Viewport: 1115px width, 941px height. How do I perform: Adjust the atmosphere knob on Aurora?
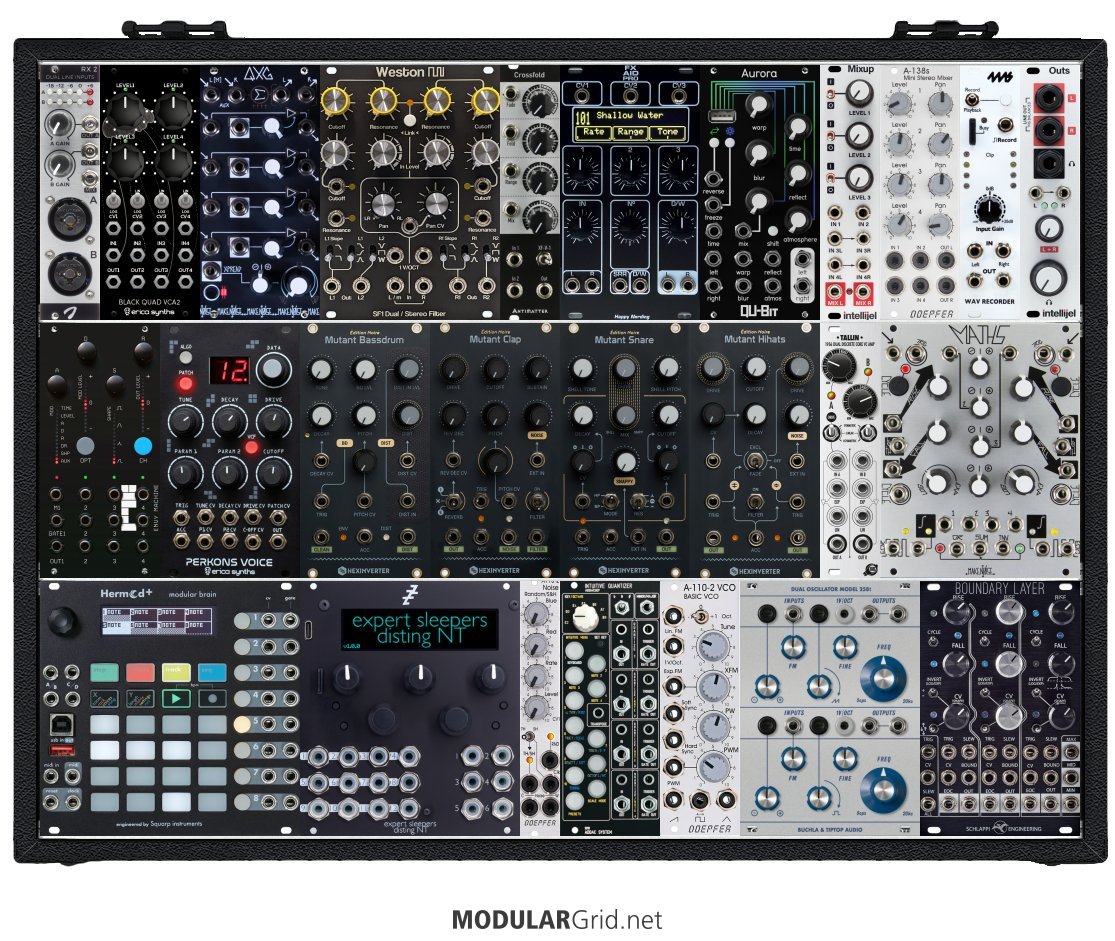[x=798, y=220]
